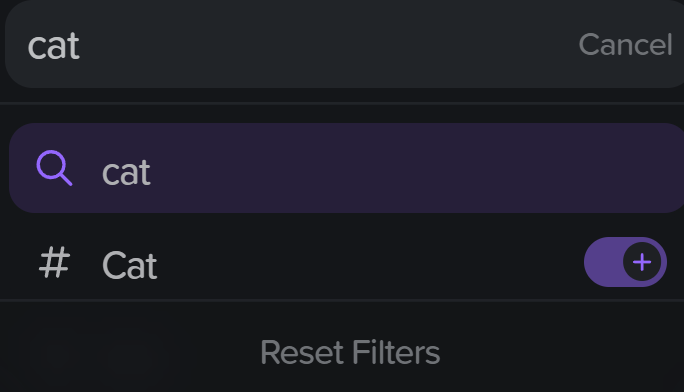Click the lowercase "cat" label beside the magnifier
This screenshot has width=684, height=392.
(126, 173)
